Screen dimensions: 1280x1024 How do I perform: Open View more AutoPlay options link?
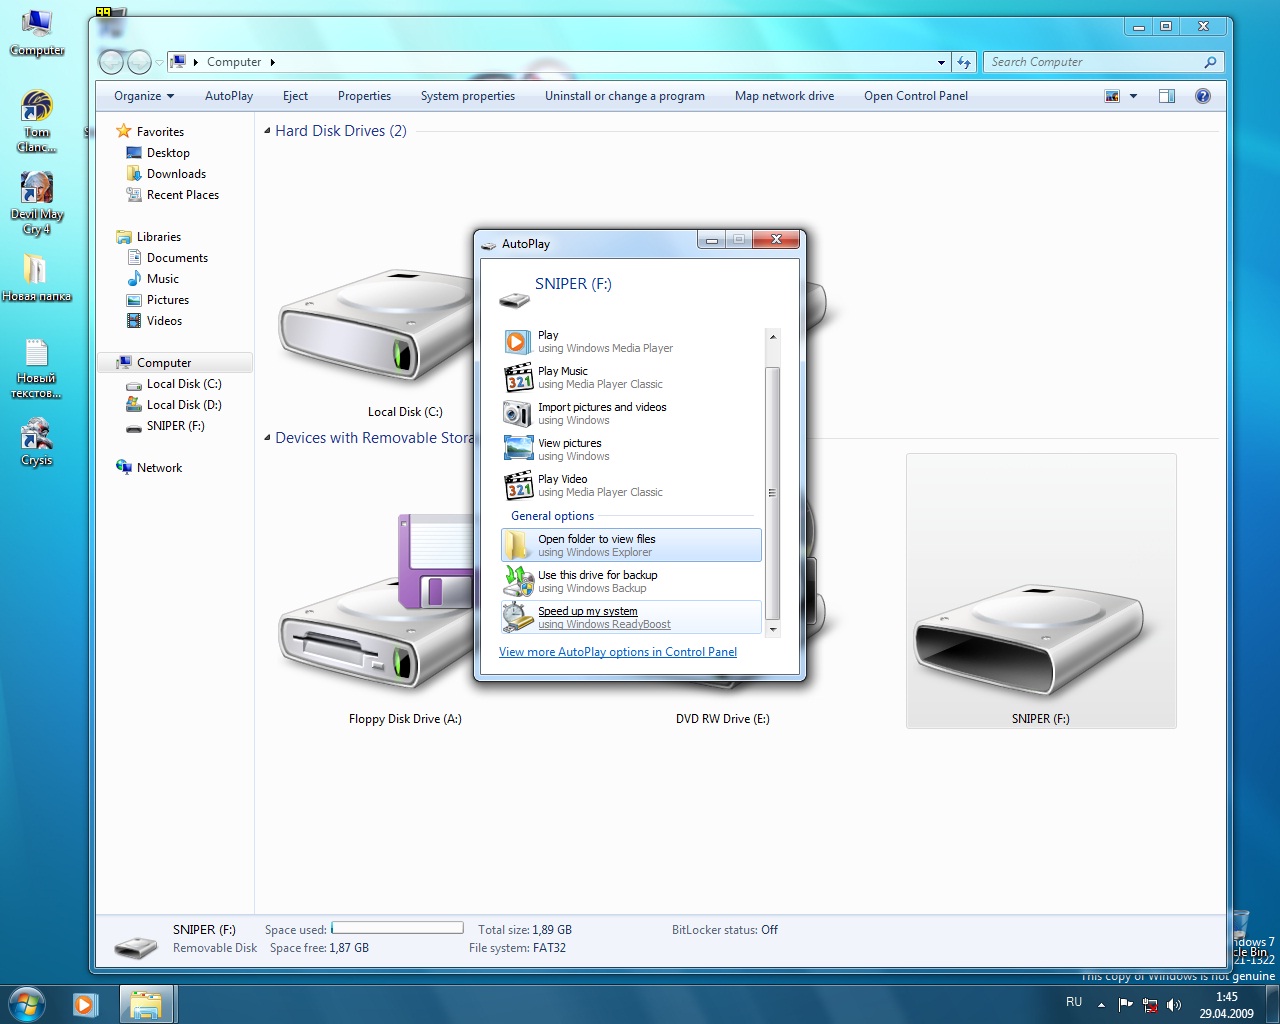(x=617, y=652)
